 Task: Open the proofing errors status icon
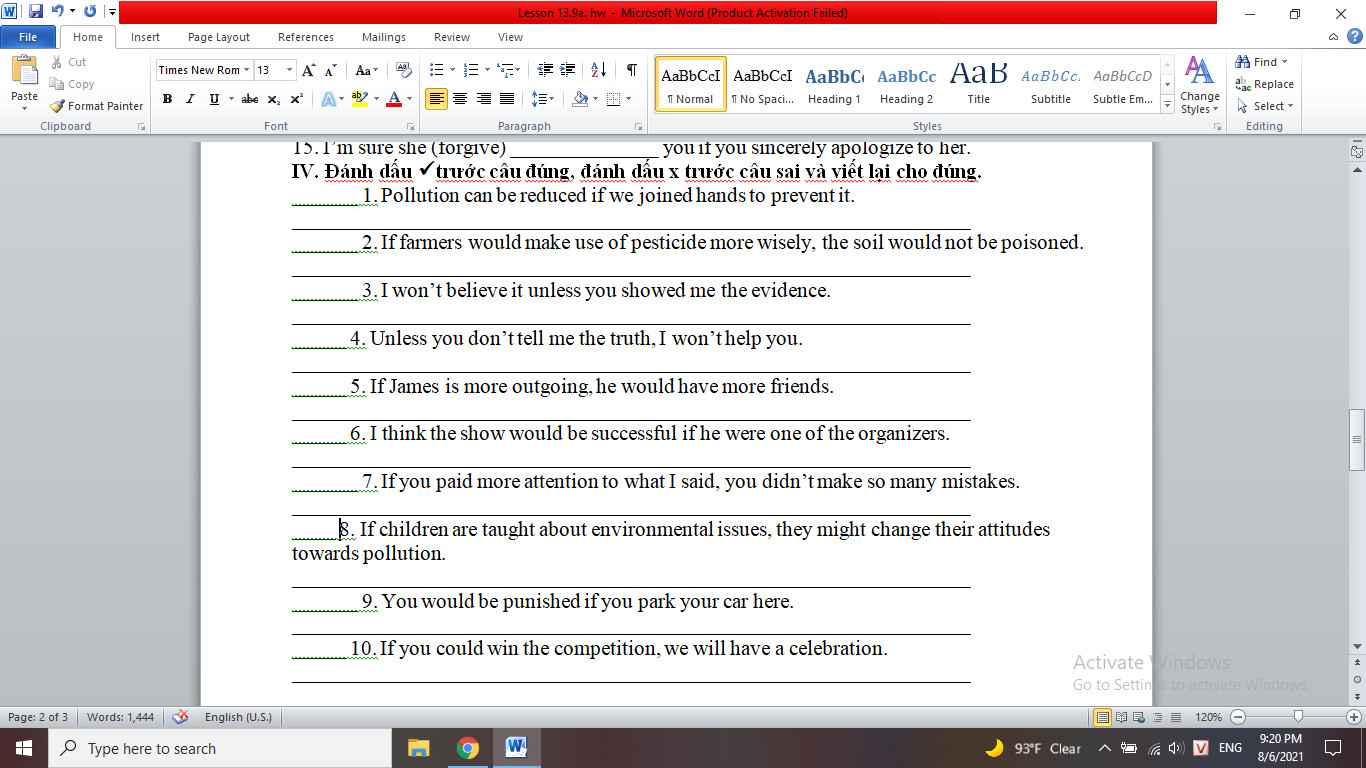coord(180,717)
